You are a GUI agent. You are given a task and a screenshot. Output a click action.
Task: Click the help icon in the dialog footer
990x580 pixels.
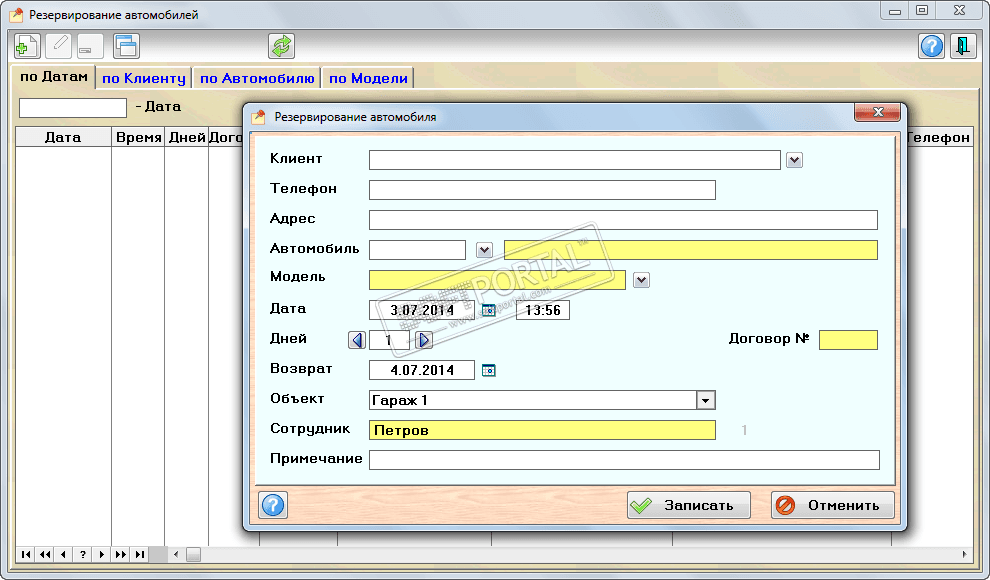(x=273, y=505)
